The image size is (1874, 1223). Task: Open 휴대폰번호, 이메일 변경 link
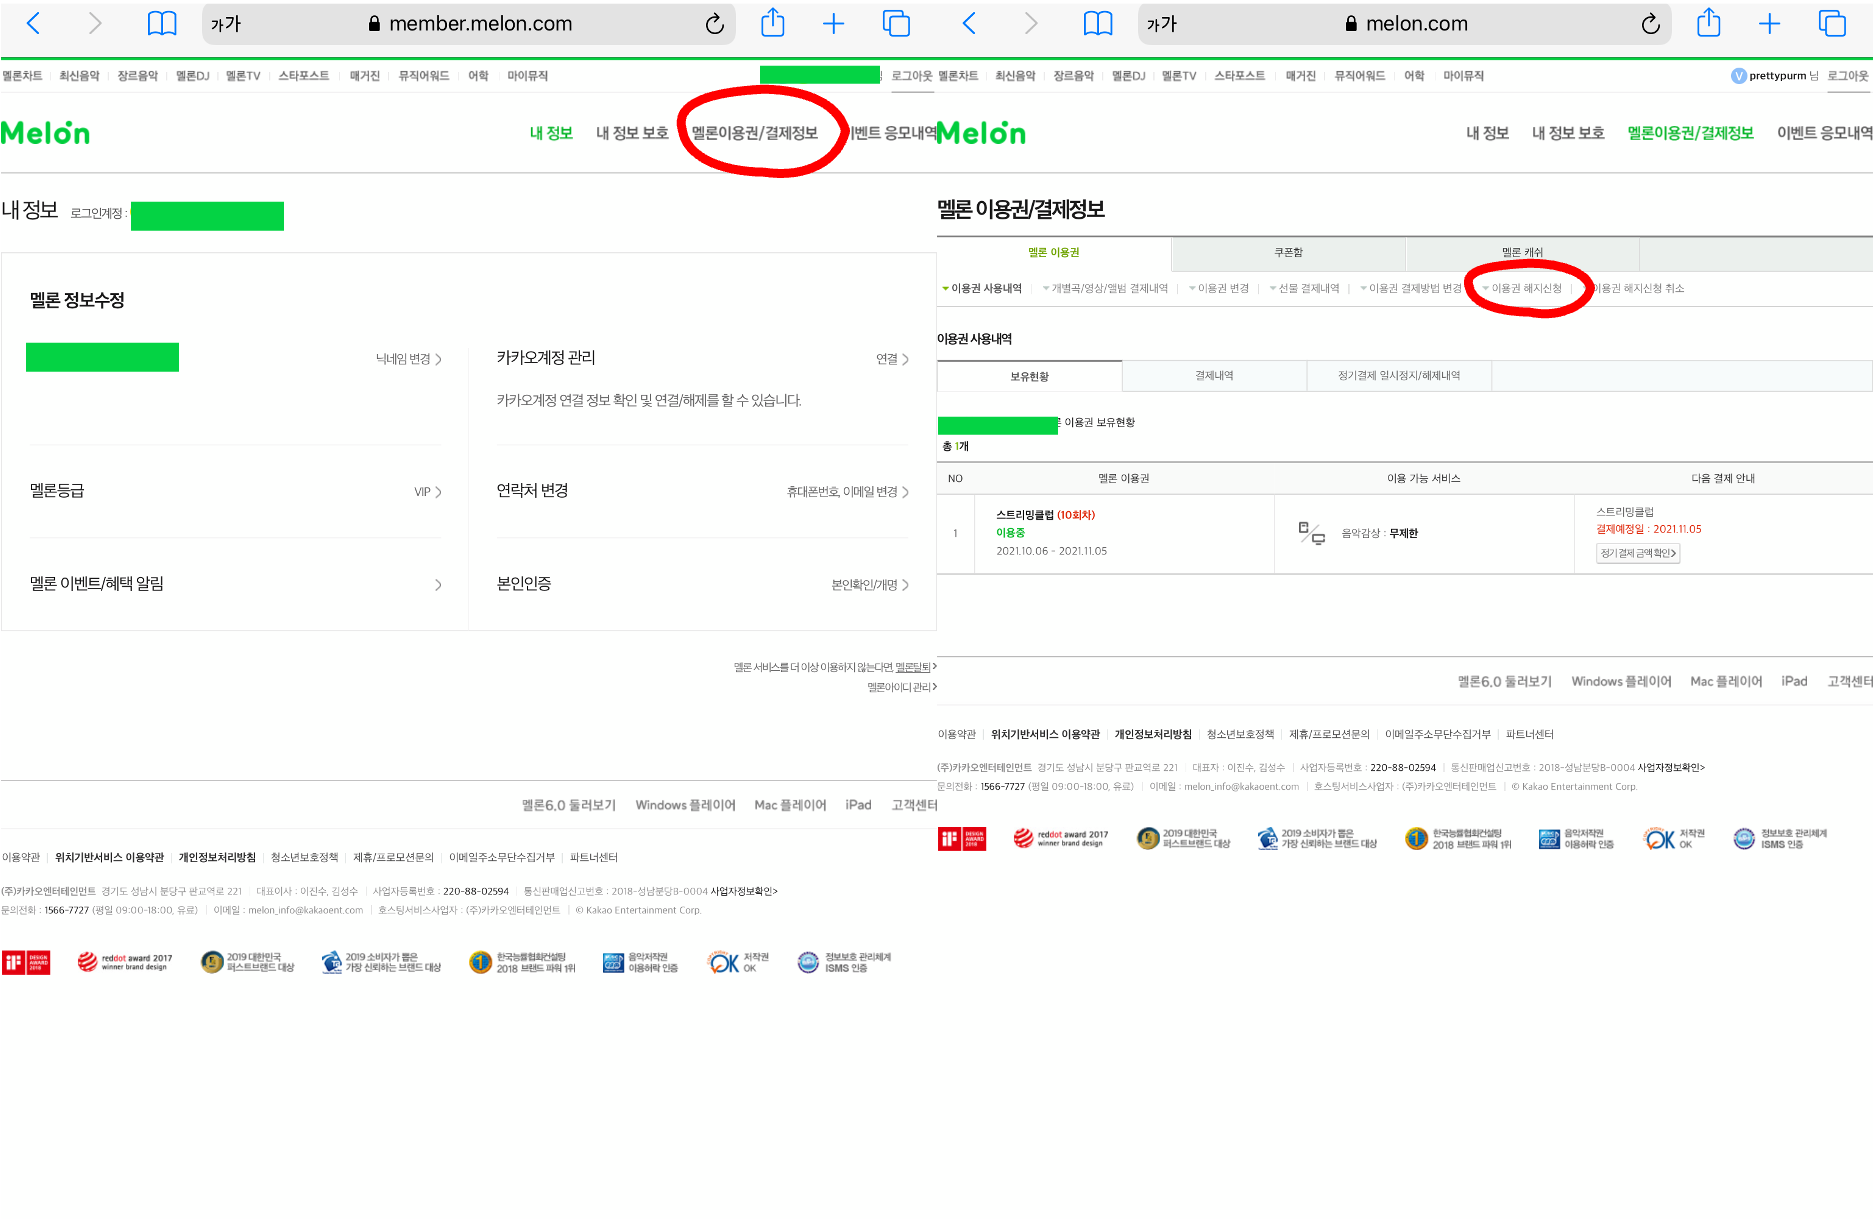[x=848, y=492]
